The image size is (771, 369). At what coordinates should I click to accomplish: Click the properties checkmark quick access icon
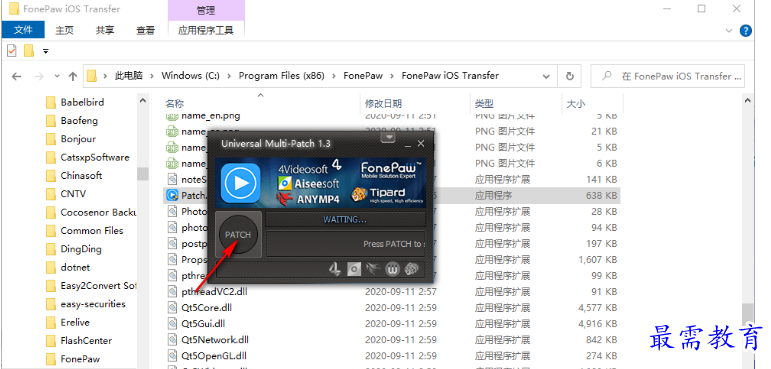tap(12, 50)
